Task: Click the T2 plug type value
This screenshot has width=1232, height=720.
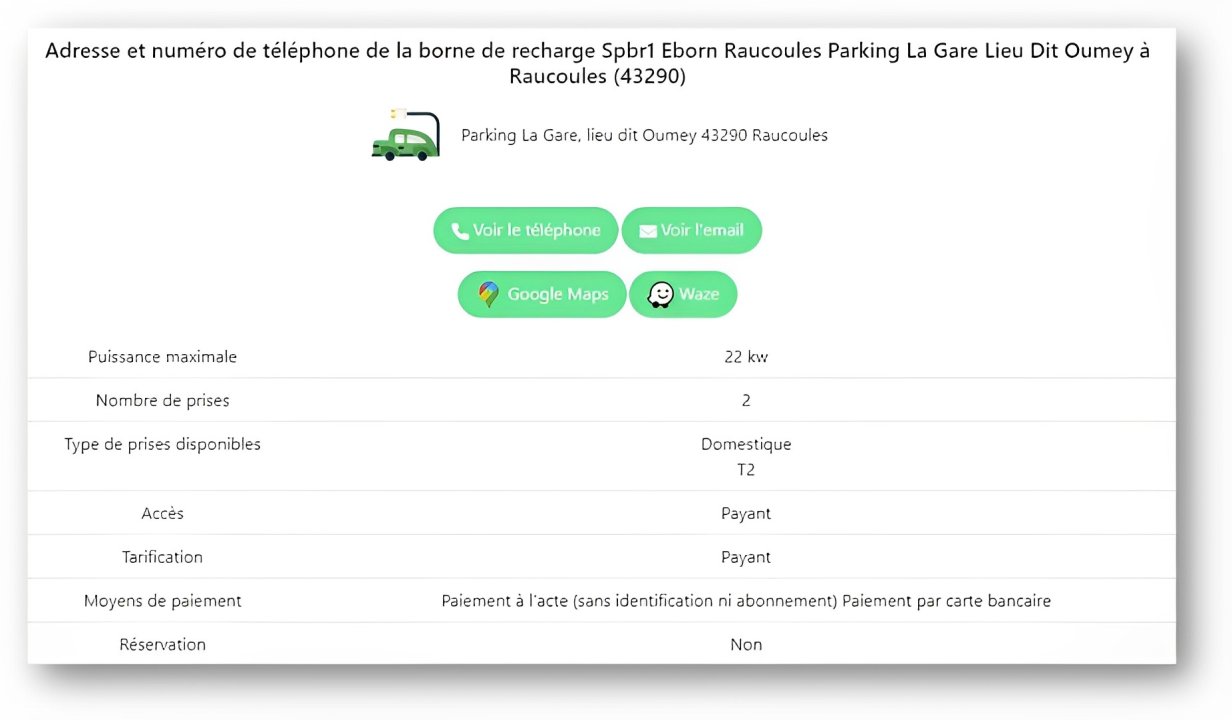Action: point(746,470)
